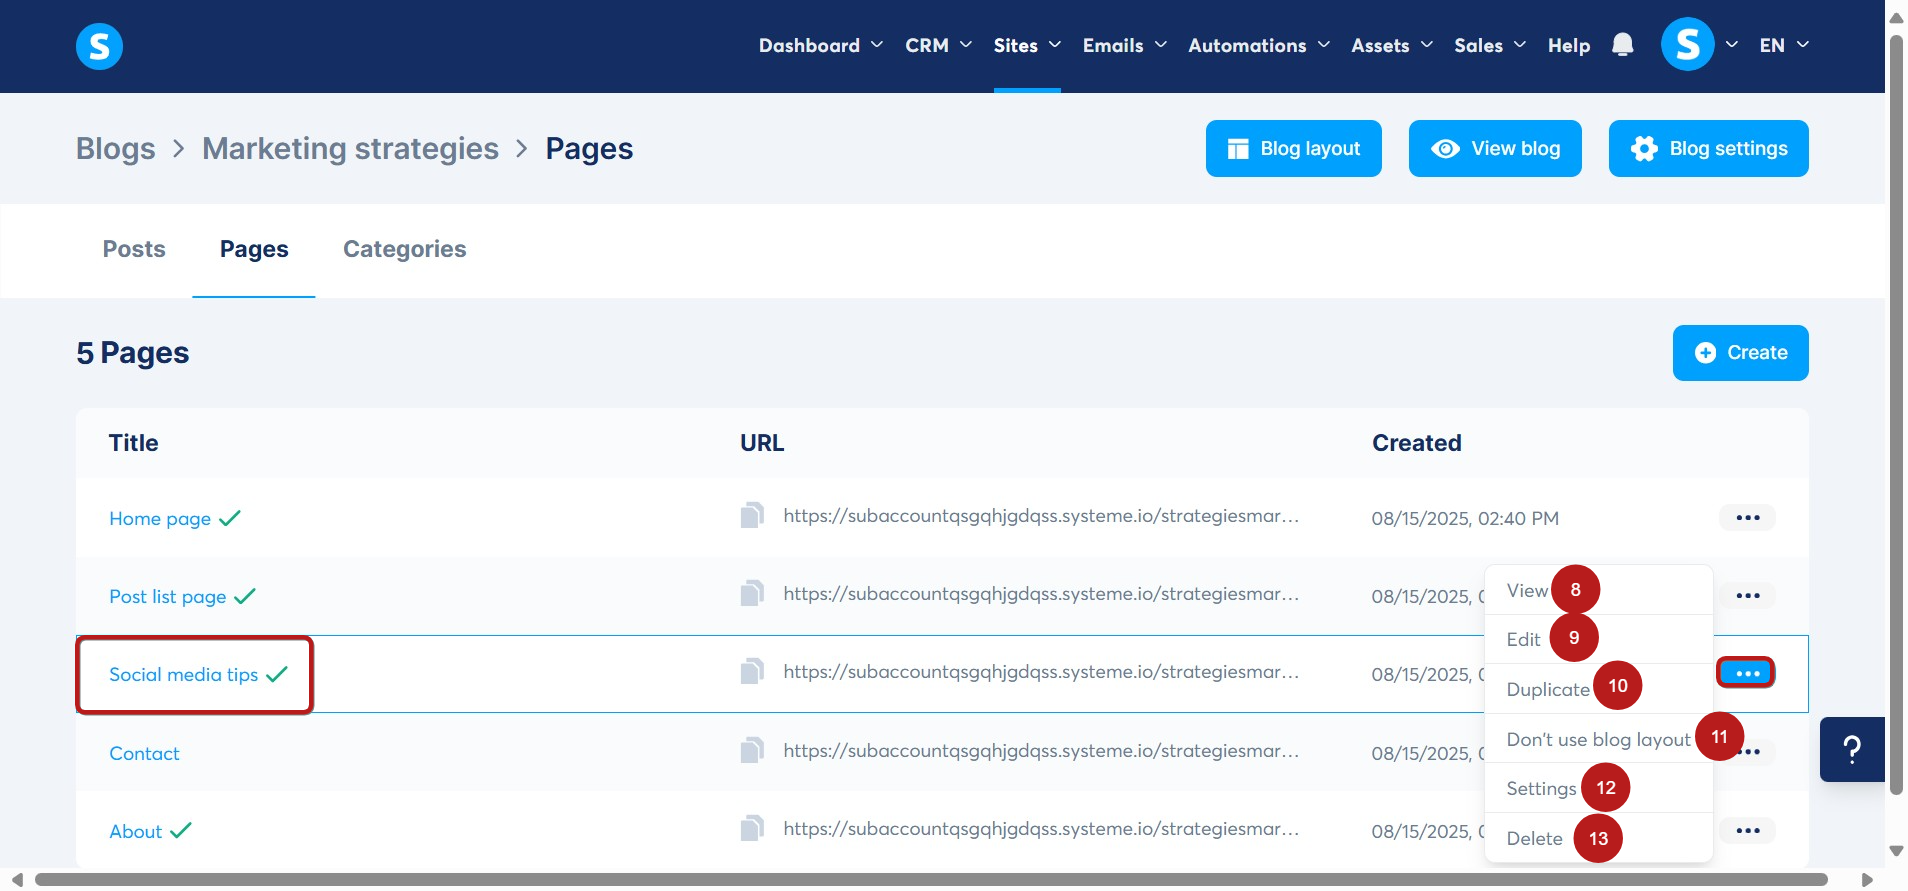Open three-dot menu for Home page row
The image size is (1908, 891).
[1748, 517]
